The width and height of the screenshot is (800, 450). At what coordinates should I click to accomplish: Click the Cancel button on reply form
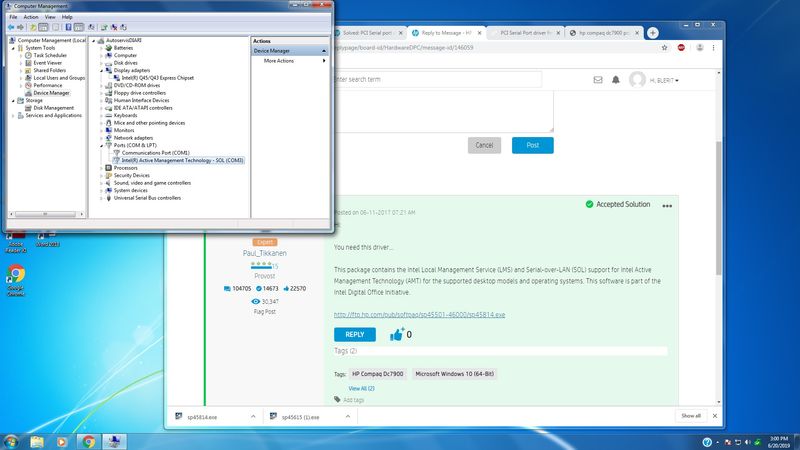coord(484,145)
